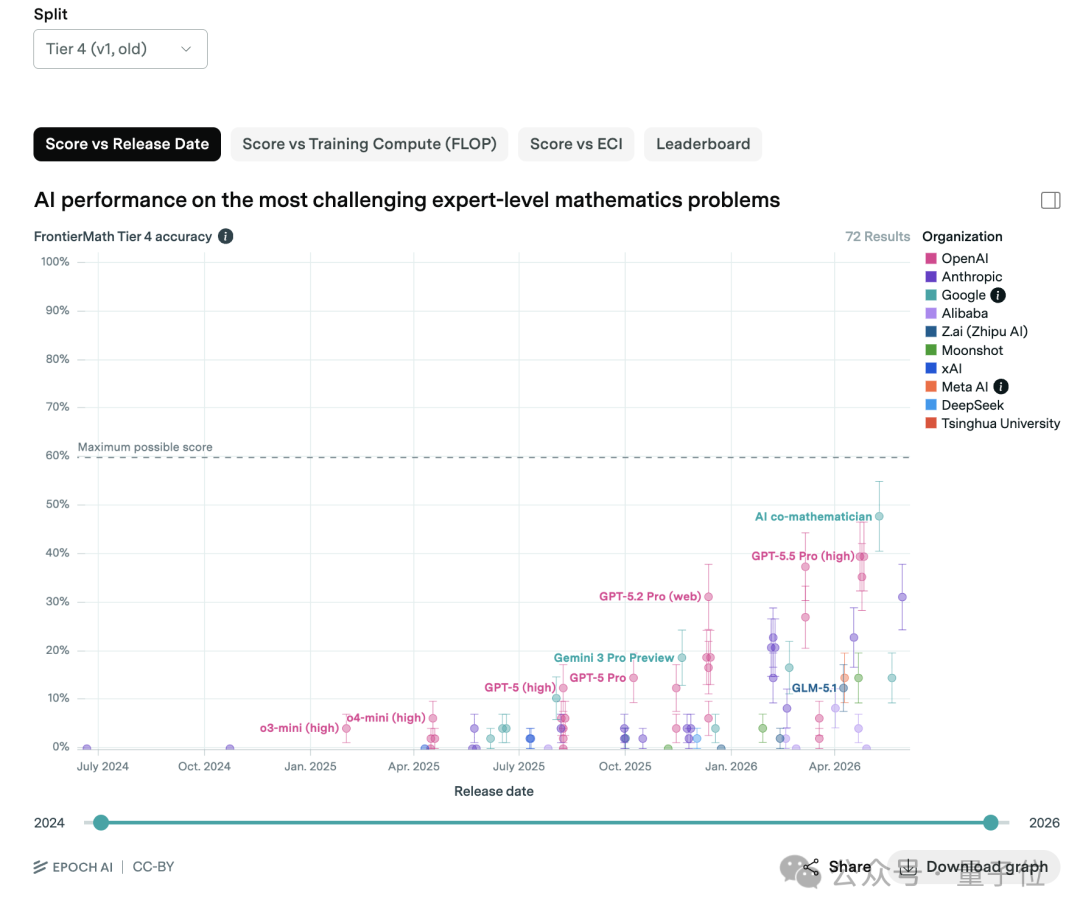1080x917 pixels.
Task: Click the 'Moonshot' legend label
Action: click(x=972, y=350)
